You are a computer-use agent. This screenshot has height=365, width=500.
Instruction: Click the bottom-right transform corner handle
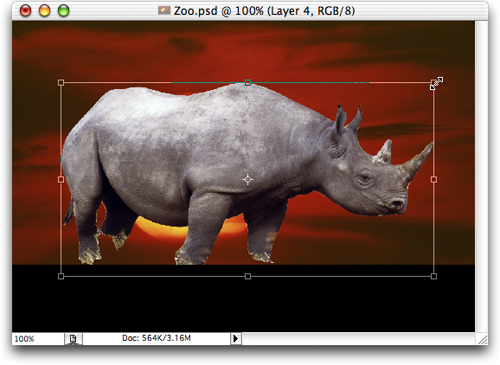tap(434, 276)
